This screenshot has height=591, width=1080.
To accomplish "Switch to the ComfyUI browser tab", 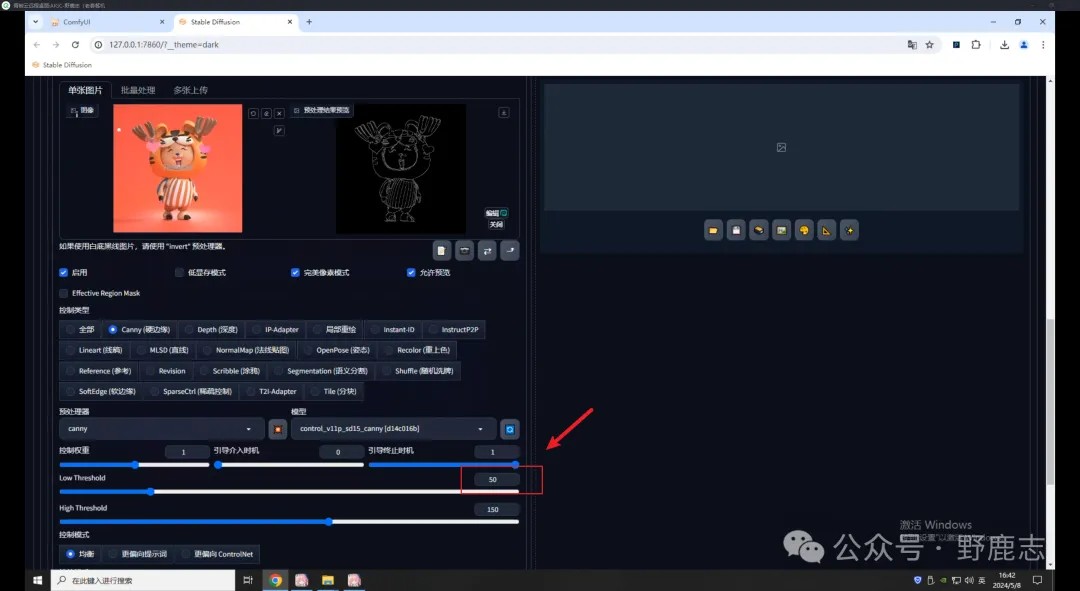I will pyautogui.click(x=107, y=22).
